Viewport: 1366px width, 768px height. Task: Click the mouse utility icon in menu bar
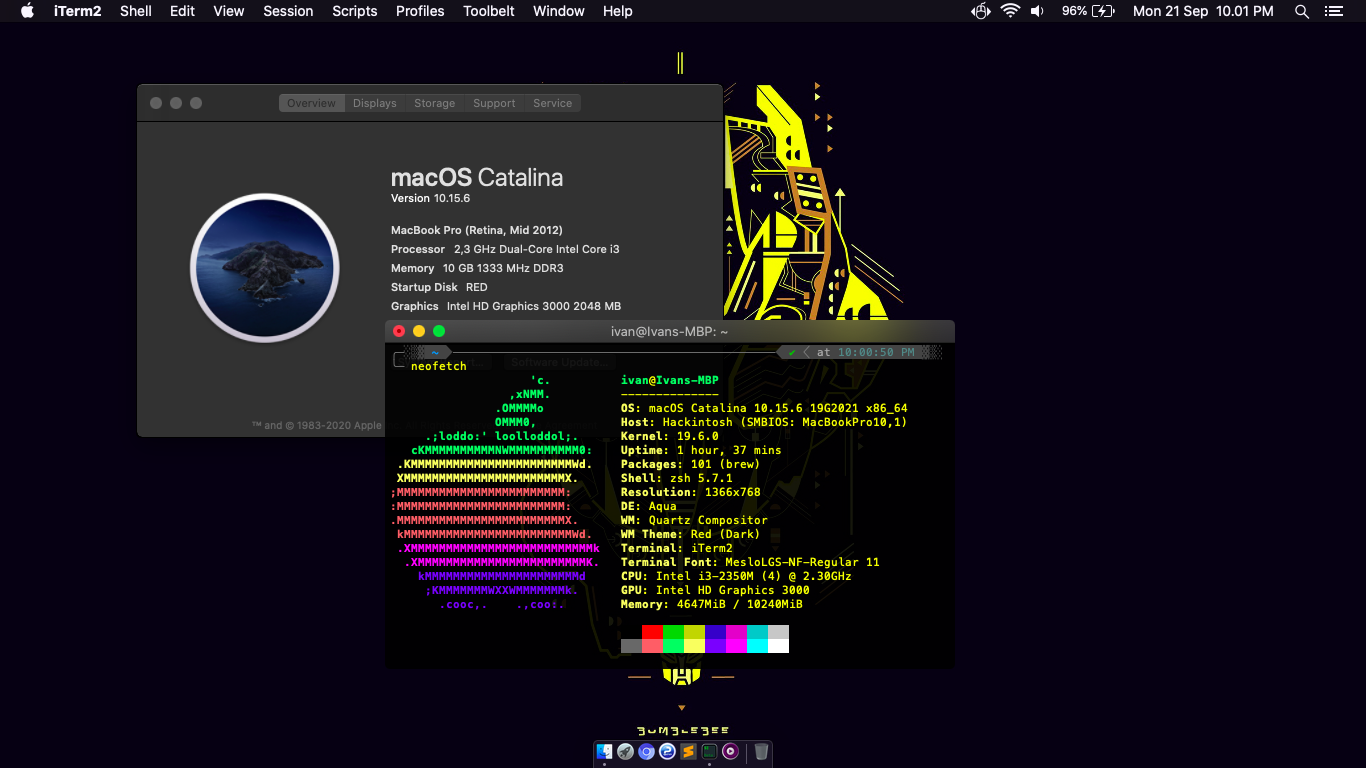coord(981,11)
